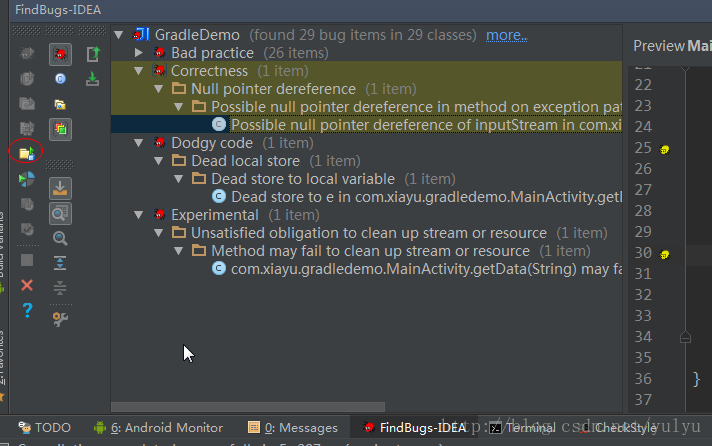Click line number 25 in preview gutter
Viewport: 712px width, 446px height.
[x=643, y=148]
